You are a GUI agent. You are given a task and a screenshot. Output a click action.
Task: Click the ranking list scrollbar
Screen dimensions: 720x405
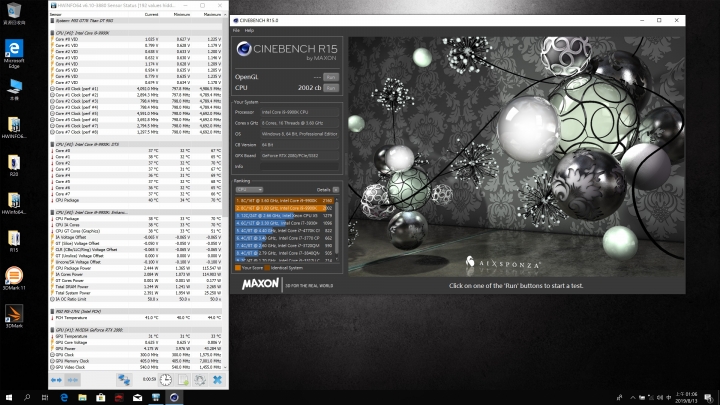337,229
